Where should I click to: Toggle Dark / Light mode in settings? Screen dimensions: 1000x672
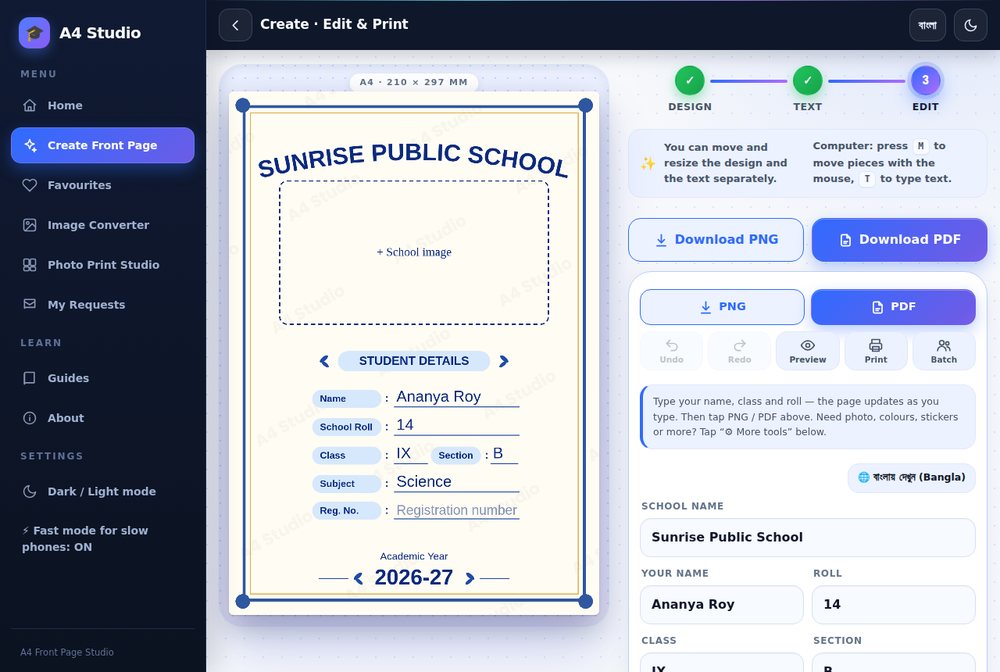click(x=103, y=492)
